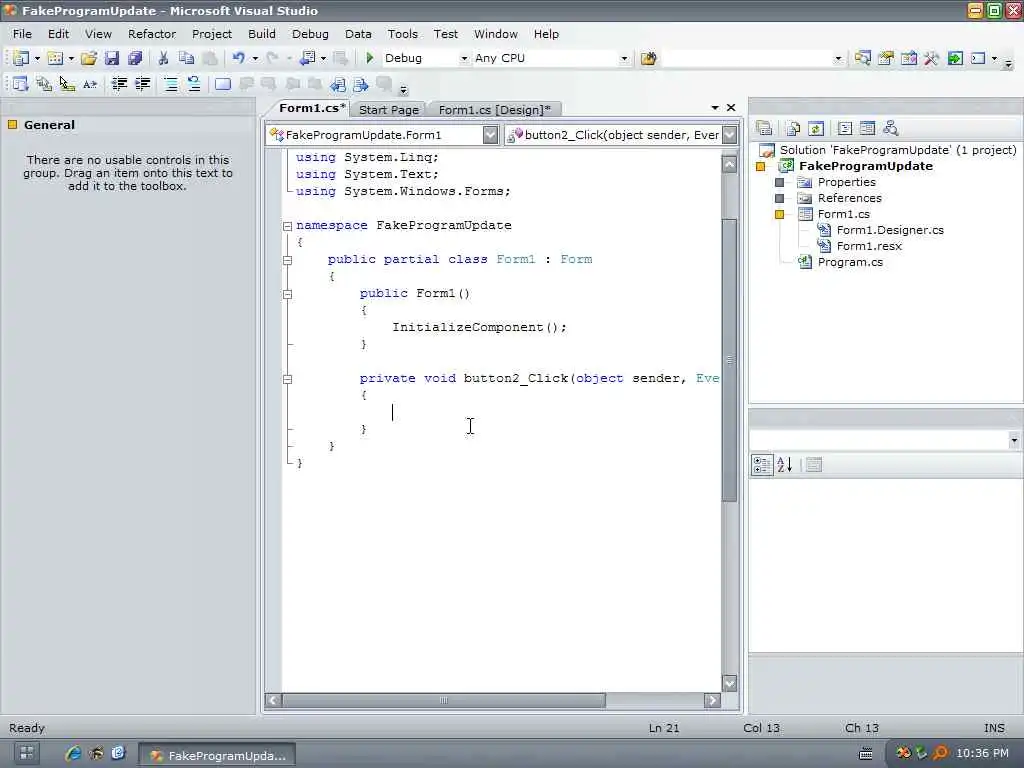Click the Undo arrow icon
This screenshot has width=1024, height=768.
tap(238, 58)
